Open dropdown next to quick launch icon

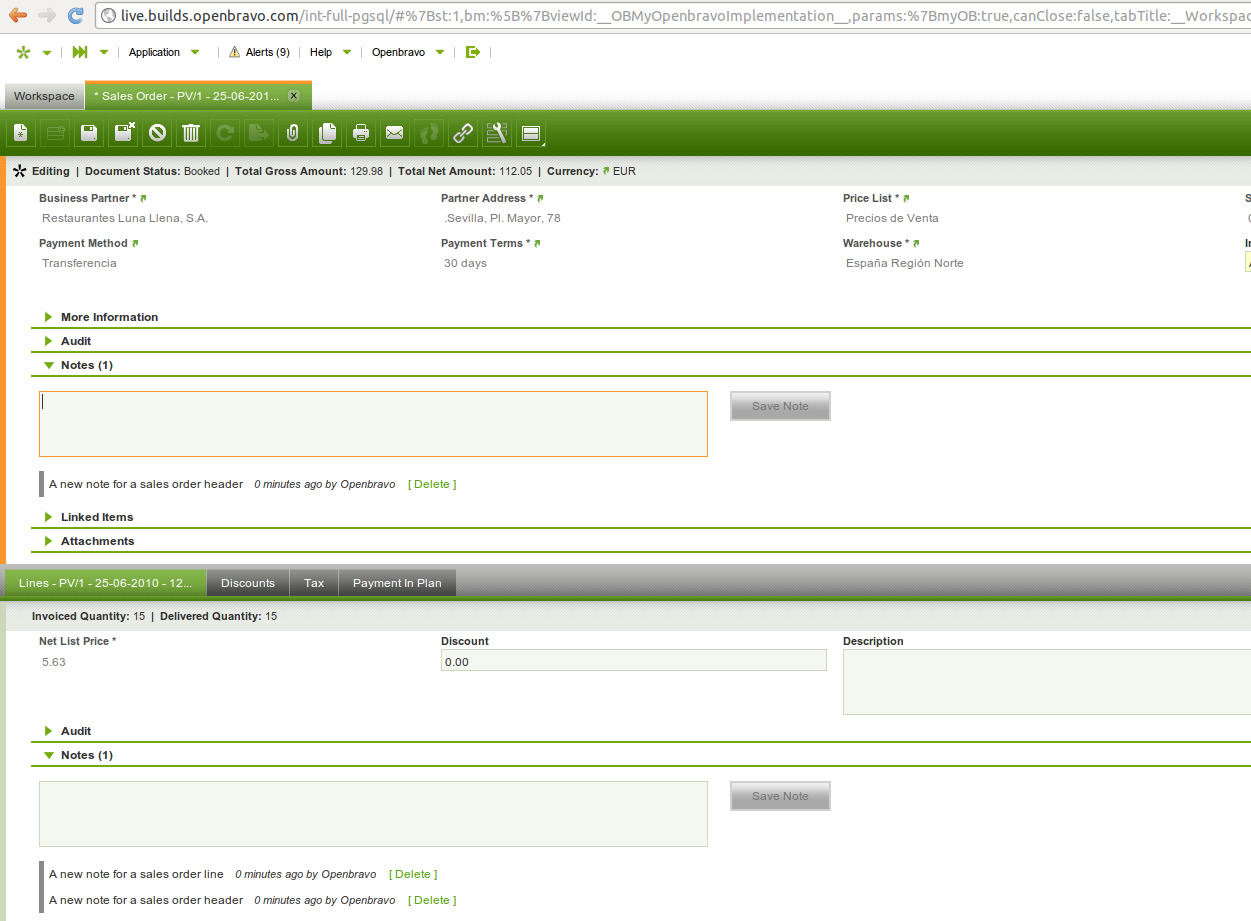(103, 53)
